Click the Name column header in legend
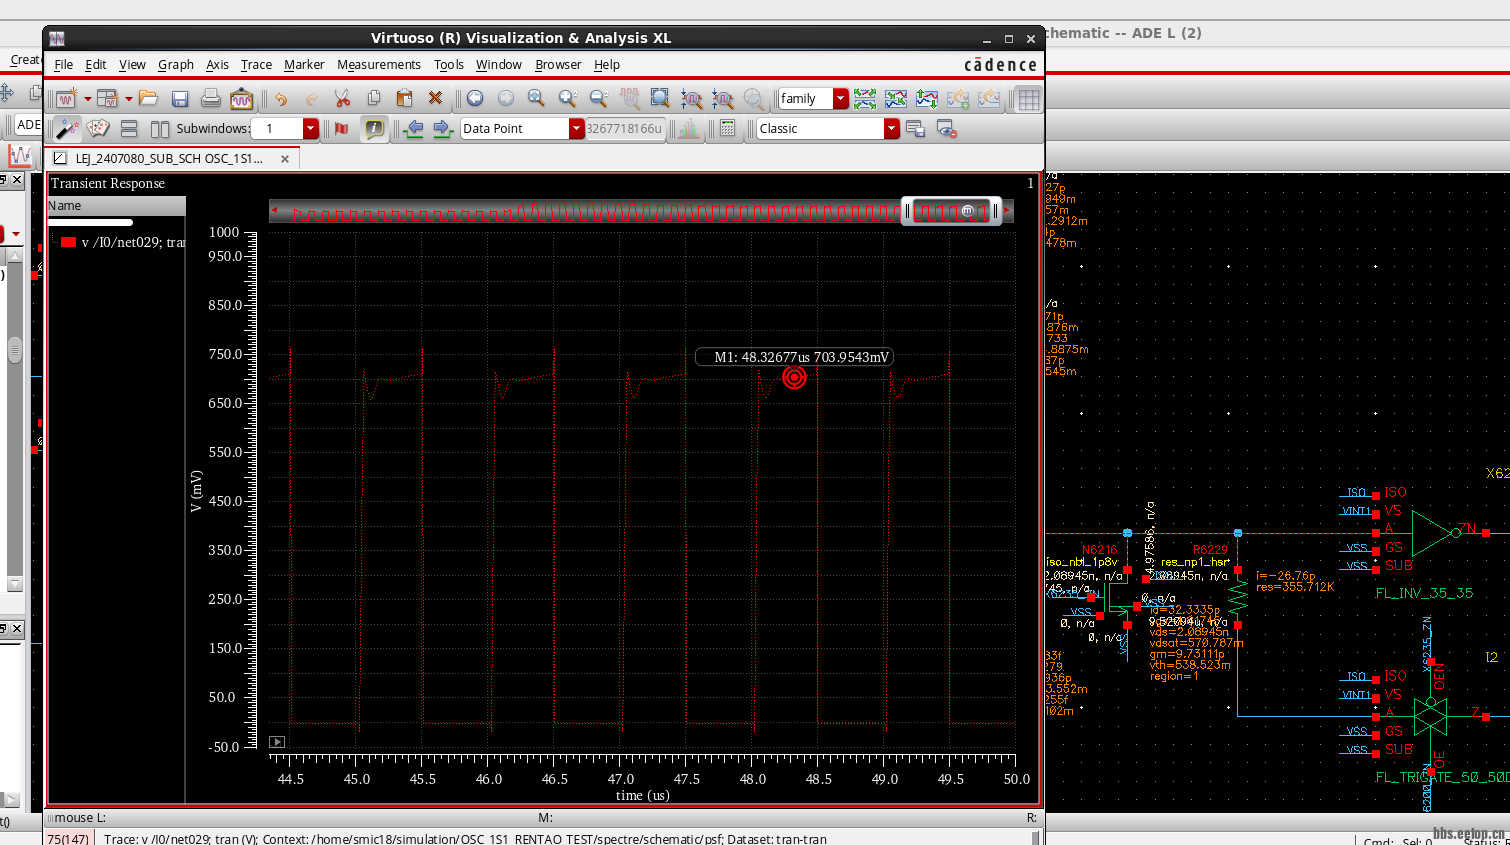 click(116, 205)
